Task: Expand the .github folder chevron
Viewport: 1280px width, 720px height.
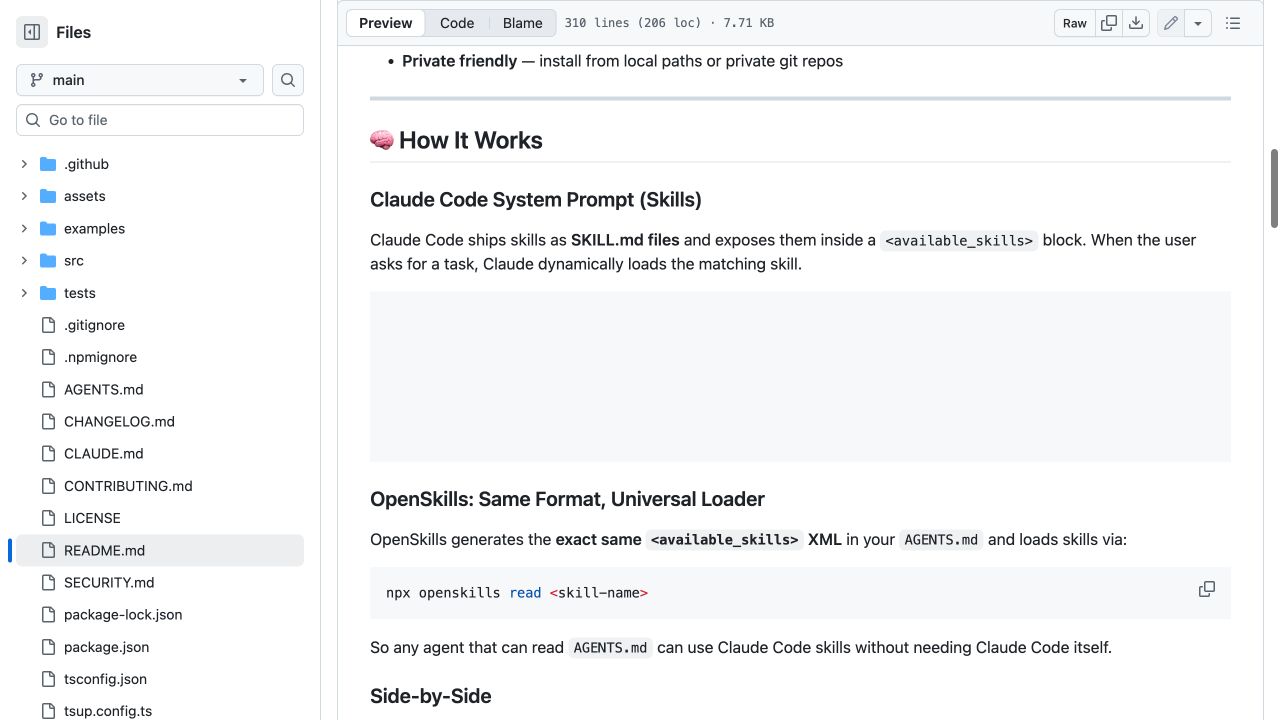Action: 24,164
